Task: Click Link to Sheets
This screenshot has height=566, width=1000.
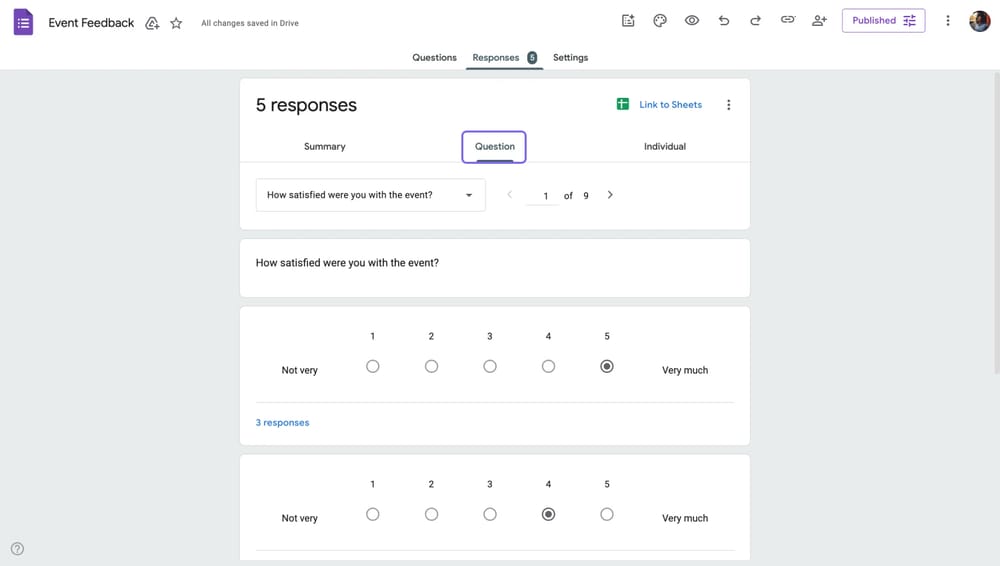Action: (x=670, y=105)
